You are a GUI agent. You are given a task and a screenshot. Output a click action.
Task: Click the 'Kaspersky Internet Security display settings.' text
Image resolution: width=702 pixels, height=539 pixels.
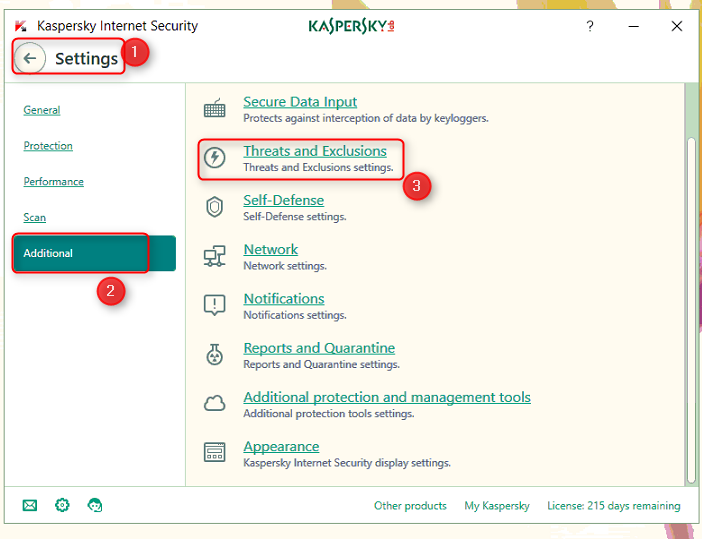tap(347, 463)
